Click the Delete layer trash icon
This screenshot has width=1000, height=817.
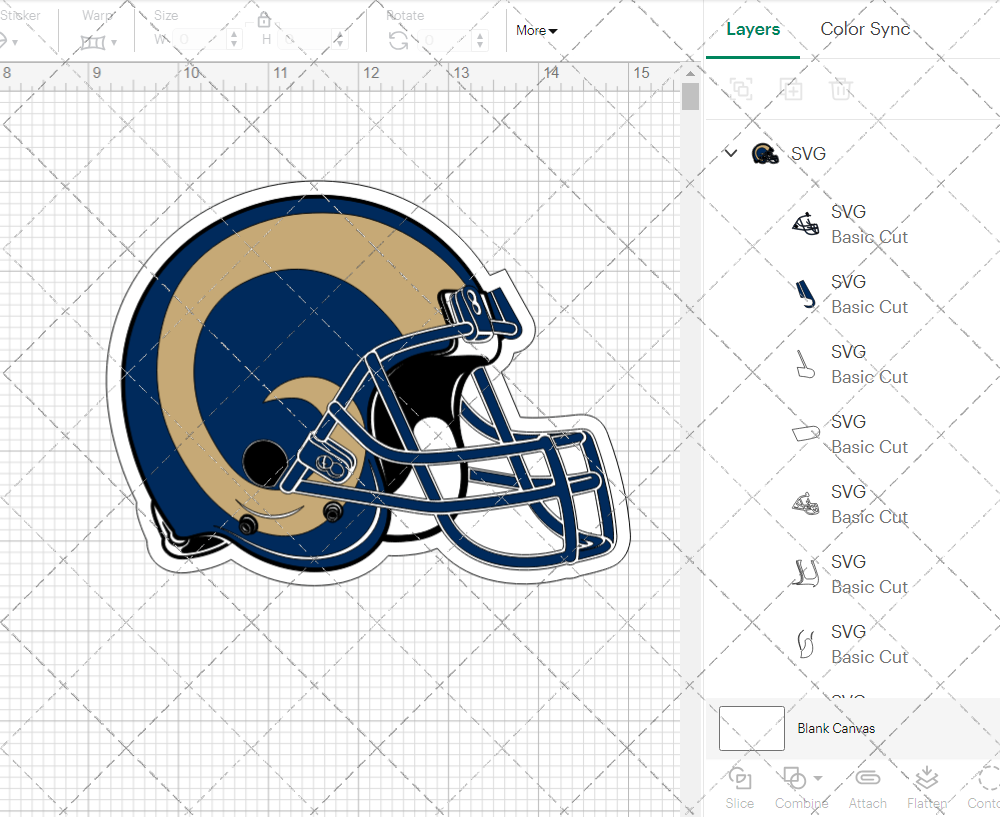(841, 89)
